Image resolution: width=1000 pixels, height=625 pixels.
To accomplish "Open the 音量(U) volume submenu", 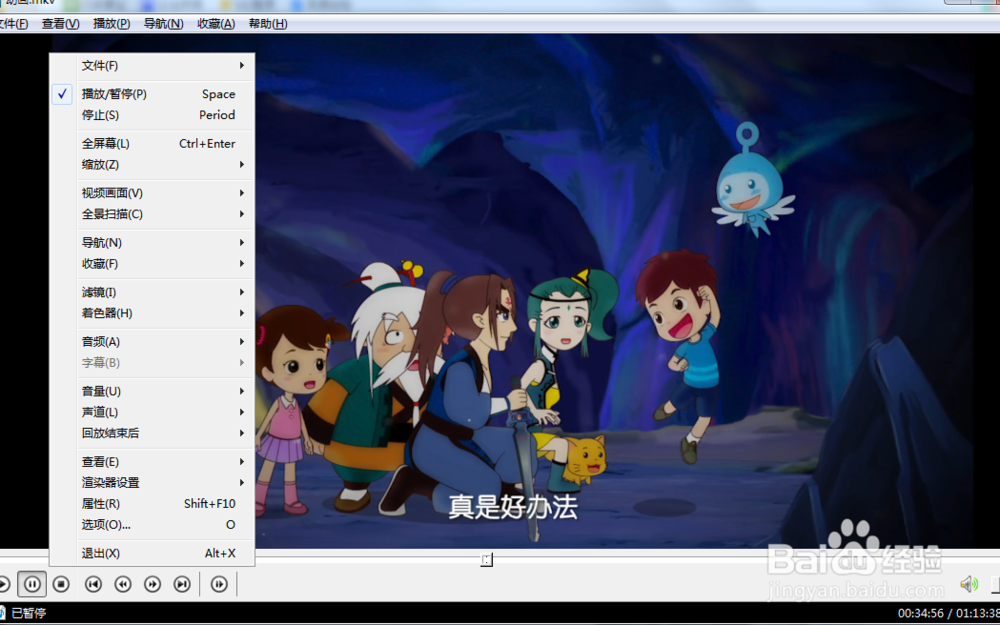I will (152, 391).
